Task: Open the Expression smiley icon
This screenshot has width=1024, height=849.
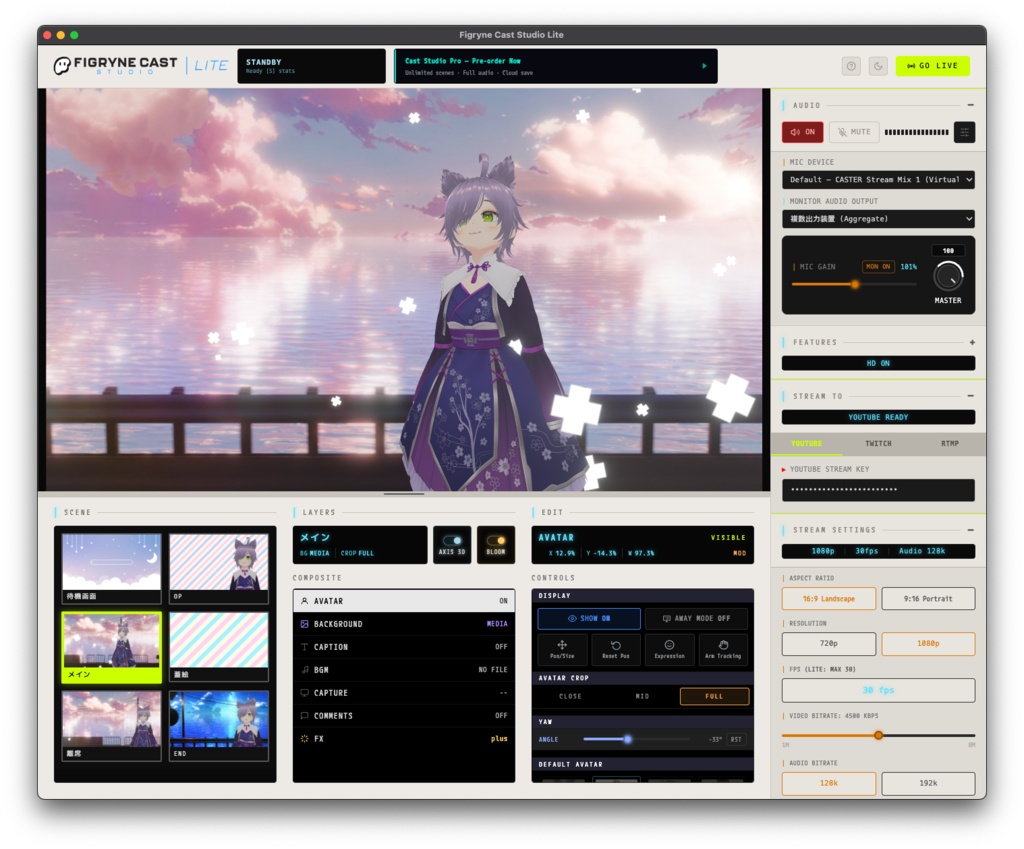Action: (669, 649)
